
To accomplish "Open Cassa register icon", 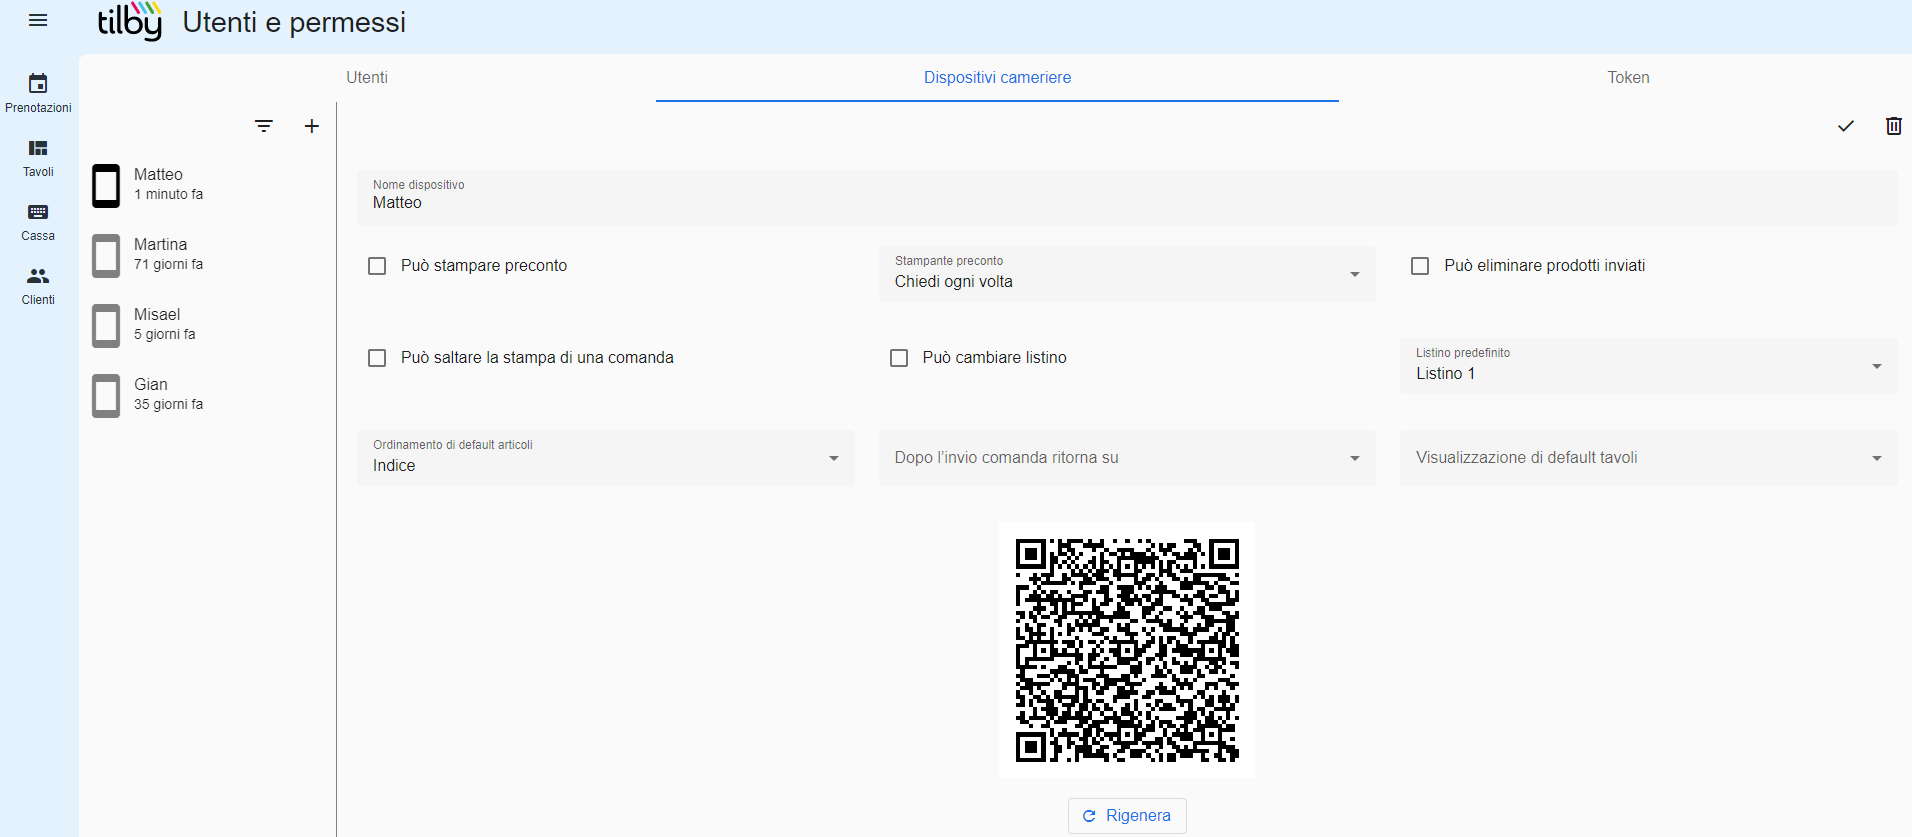I will pos(38,212).
